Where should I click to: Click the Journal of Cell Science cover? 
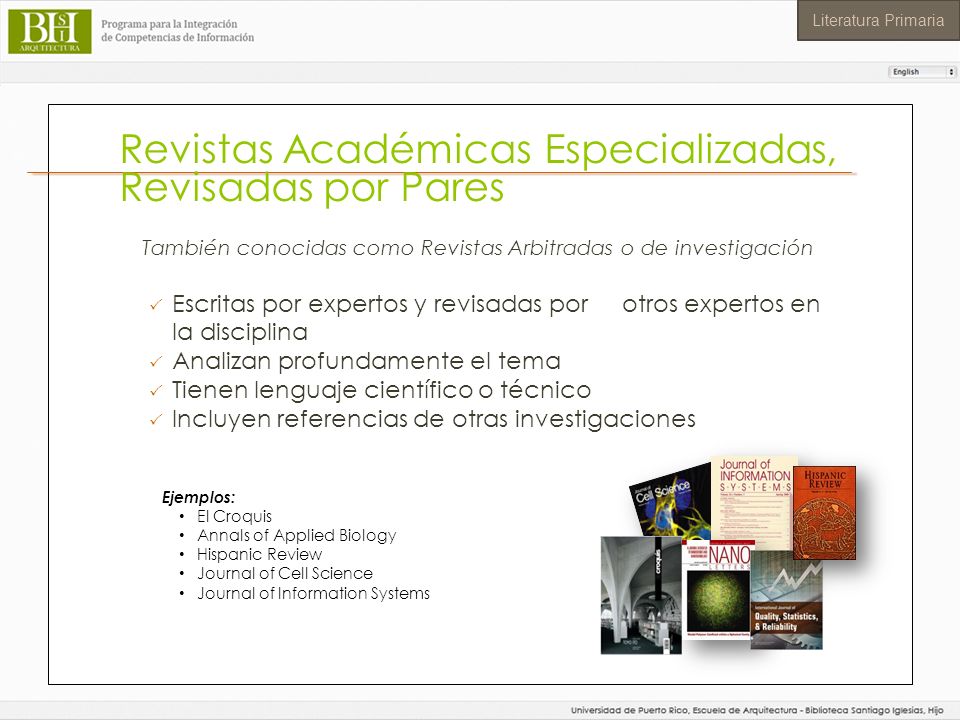coord(670,502)
